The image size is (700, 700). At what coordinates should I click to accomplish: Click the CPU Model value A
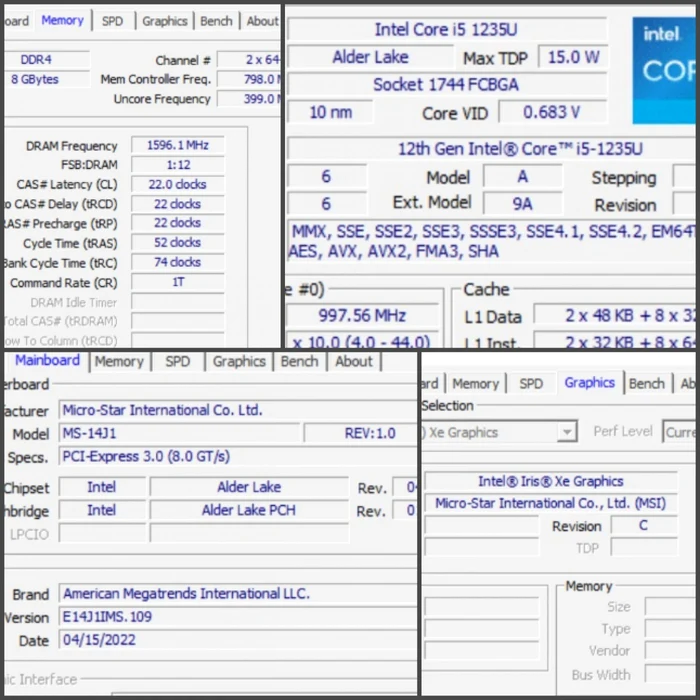523,177
